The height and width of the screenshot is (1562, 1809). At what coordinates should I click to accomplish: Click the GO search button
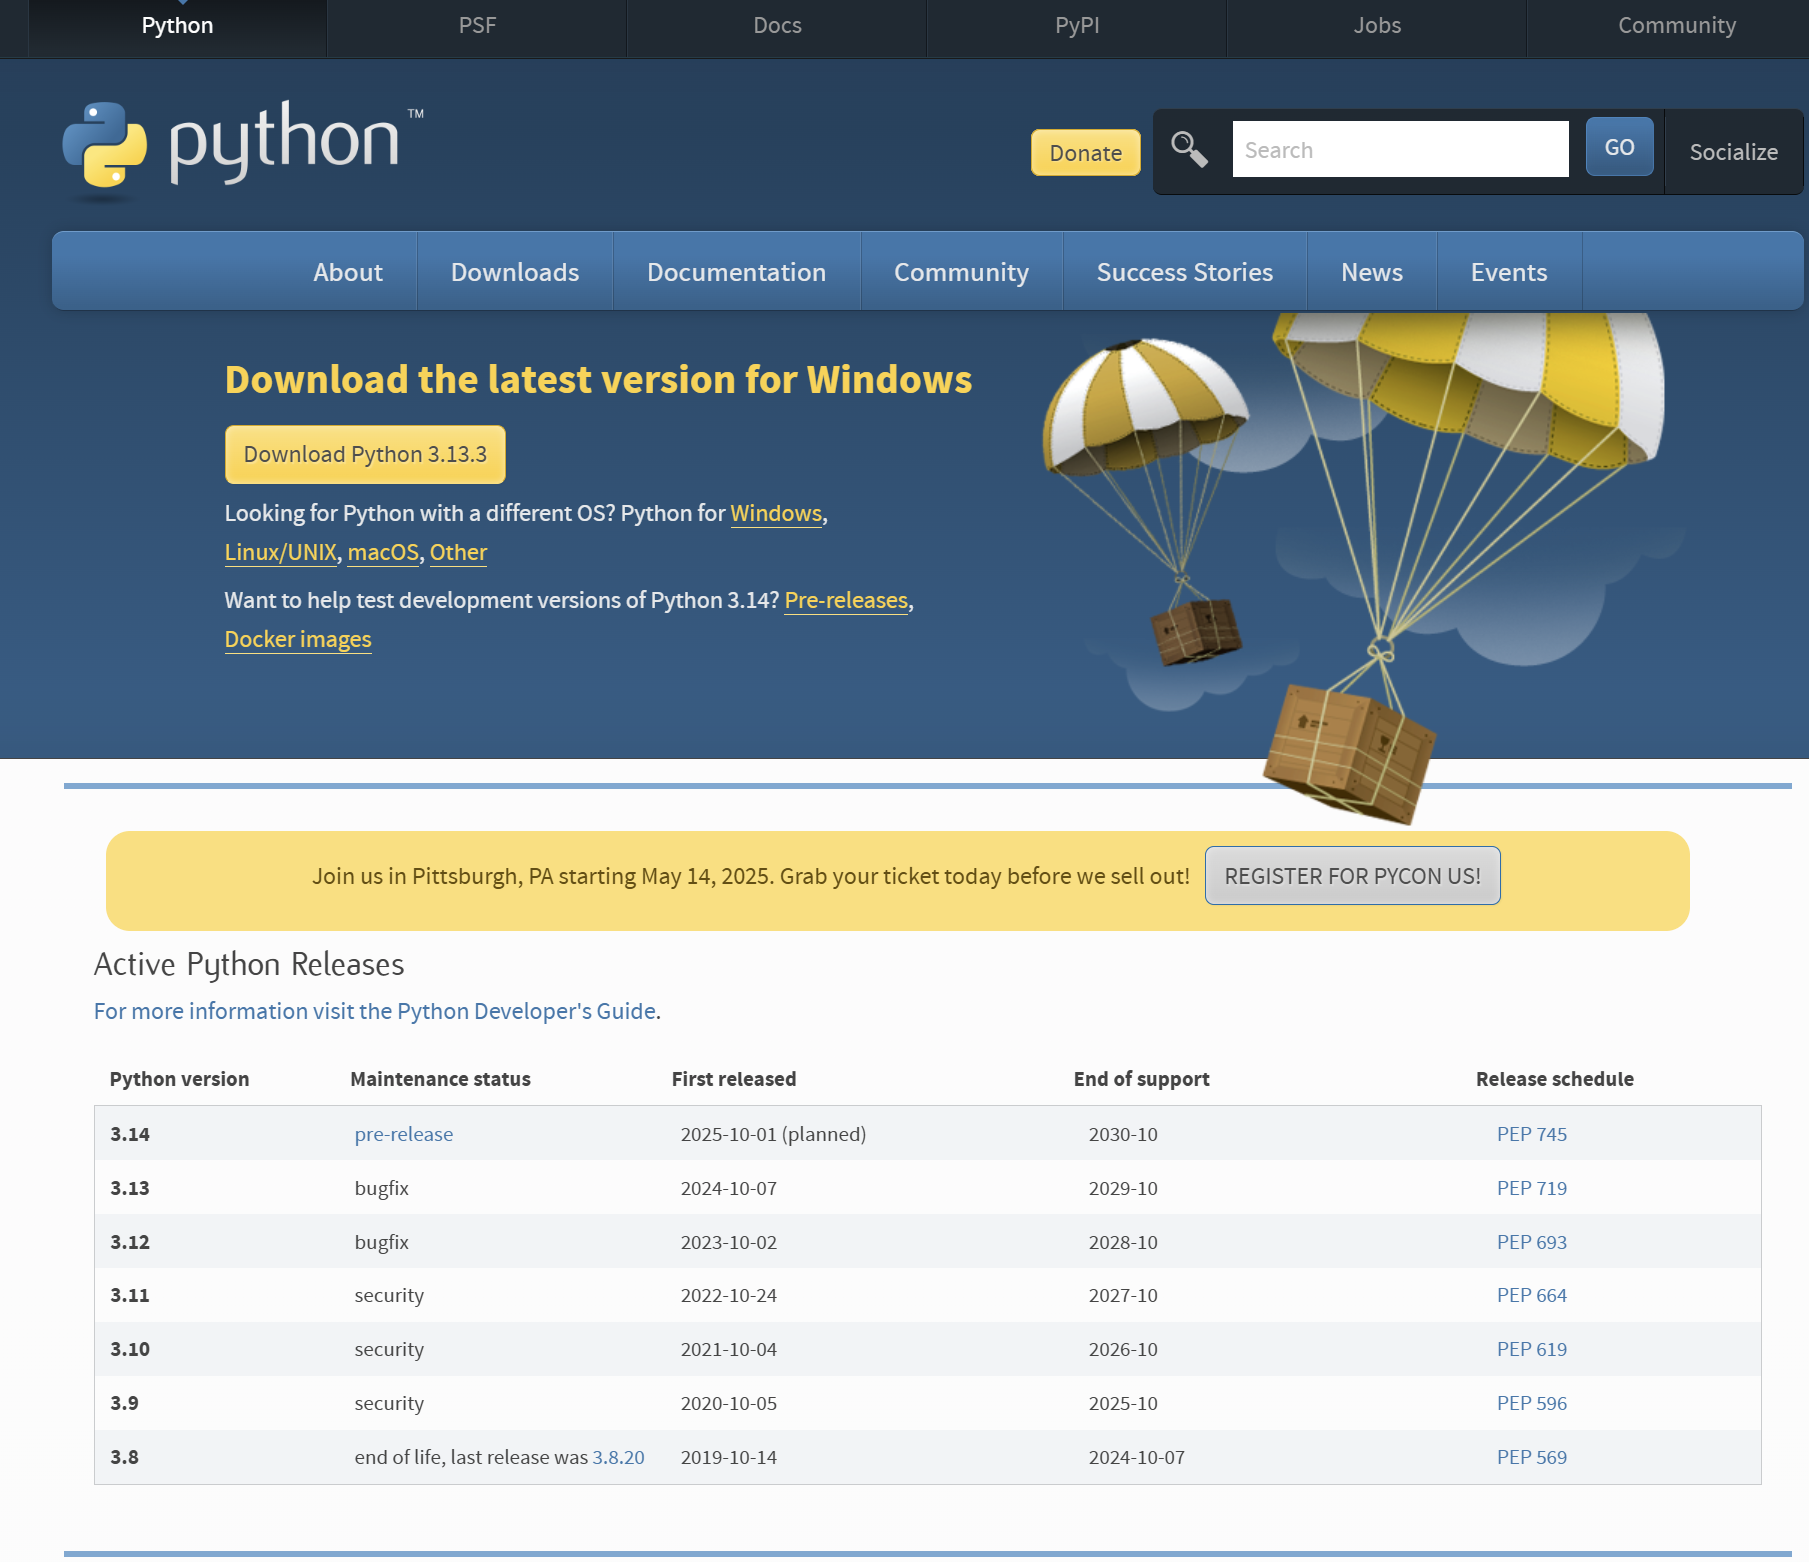click(1619, 147)
